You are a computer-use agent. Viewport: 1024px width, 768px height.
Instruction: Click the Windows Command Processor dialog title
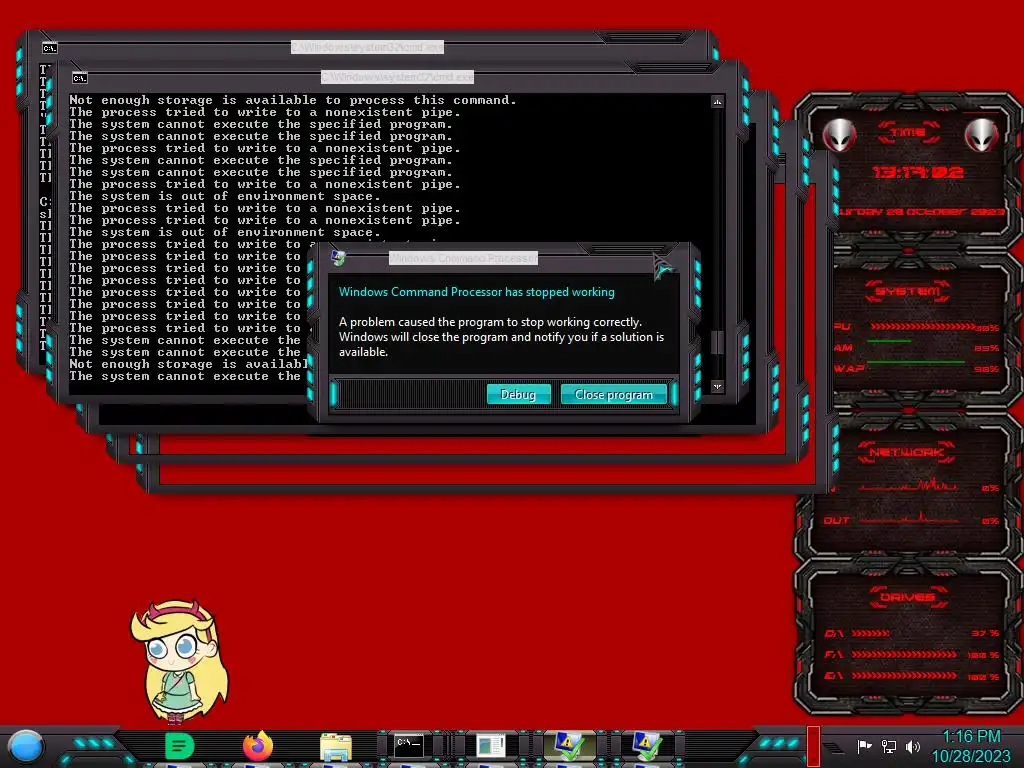464,258
